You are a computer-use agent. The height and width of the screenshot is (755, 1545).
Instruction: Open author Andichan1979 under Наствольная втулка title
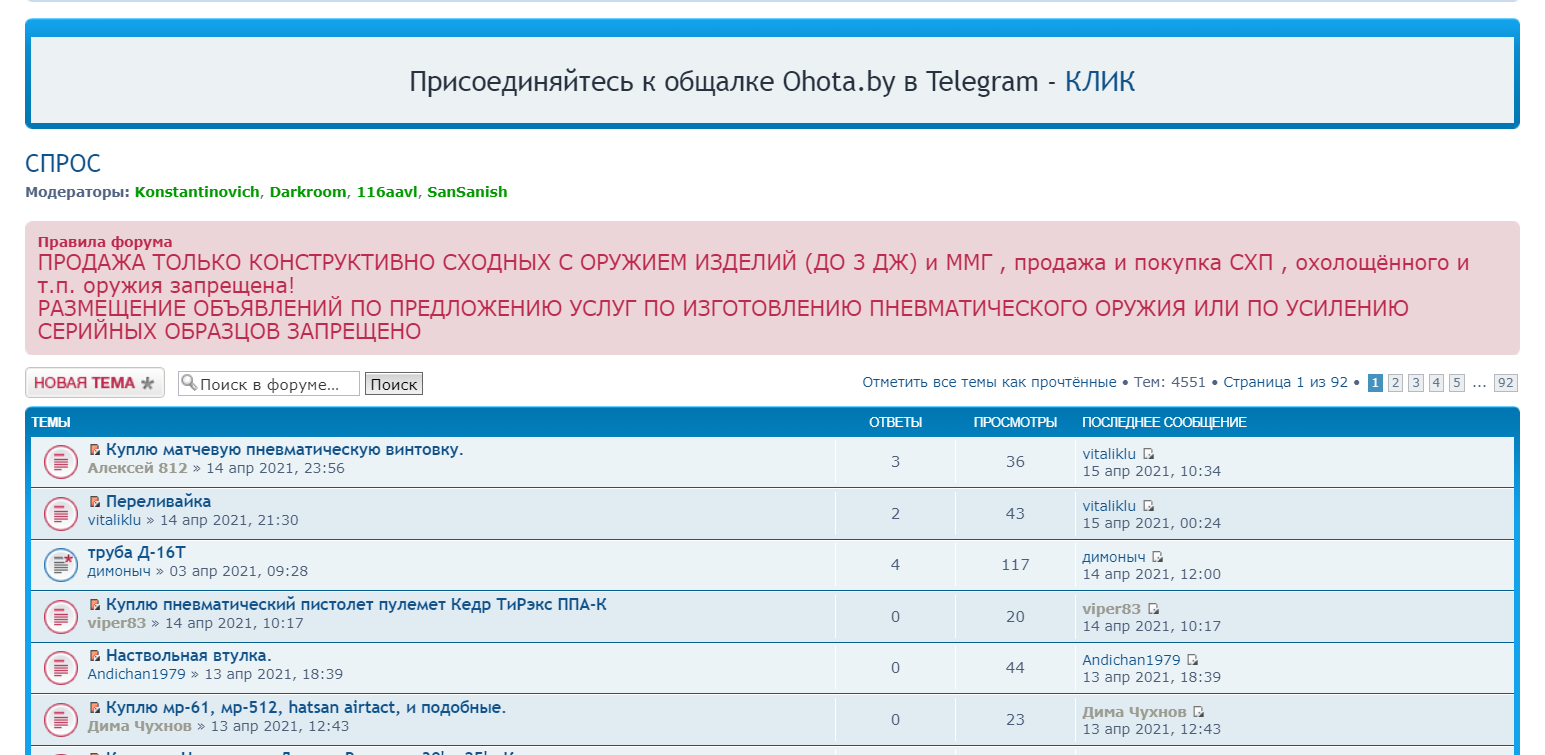[137, 674]
